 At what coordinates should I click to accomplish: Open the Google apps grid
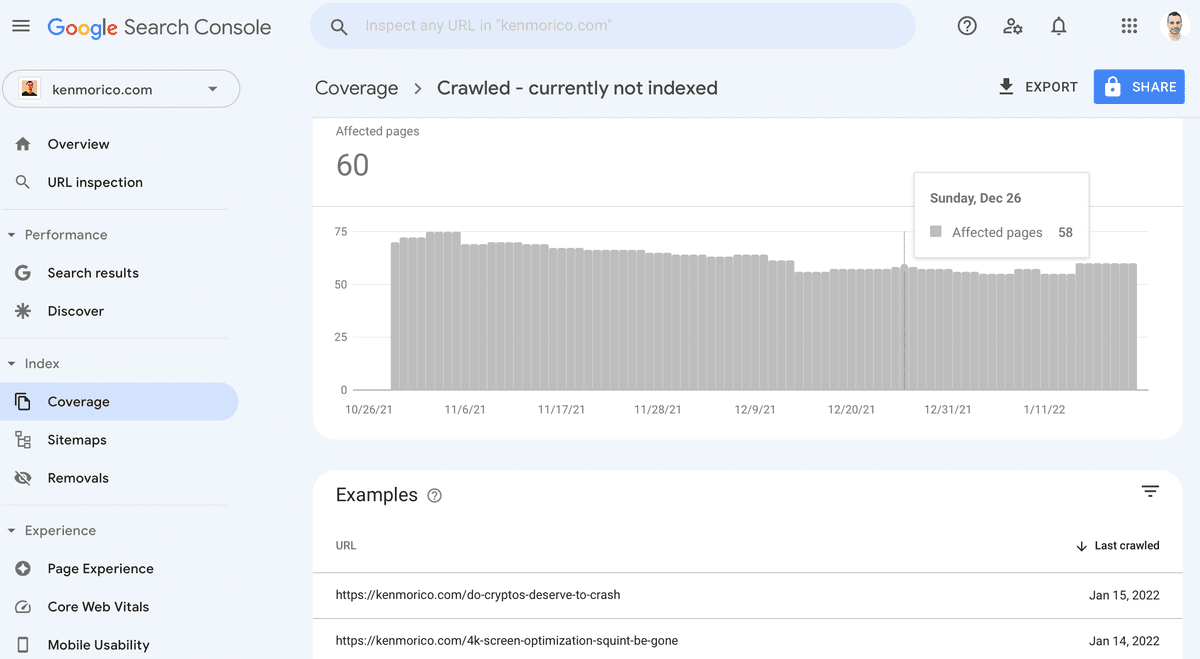(1129, 27)
